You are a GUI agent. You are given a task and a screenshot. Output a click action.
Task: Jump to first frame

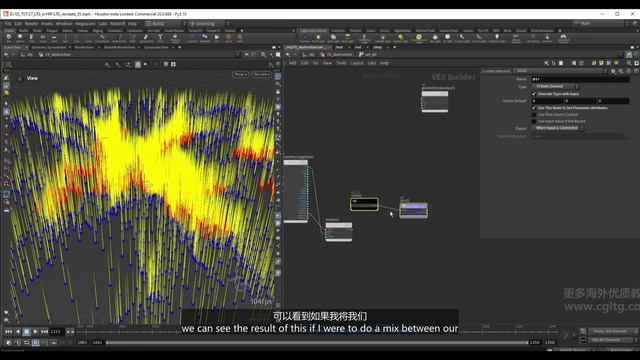(8, 332)
